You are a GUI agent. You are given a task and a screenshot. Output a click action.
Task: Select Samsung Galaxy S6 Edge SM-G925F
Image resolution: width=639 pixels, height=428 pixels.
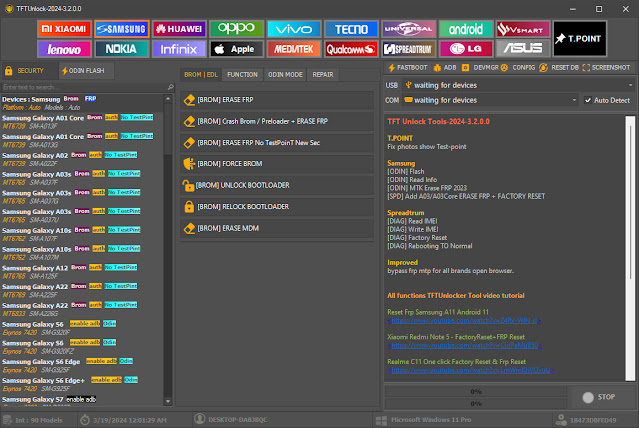82,366
